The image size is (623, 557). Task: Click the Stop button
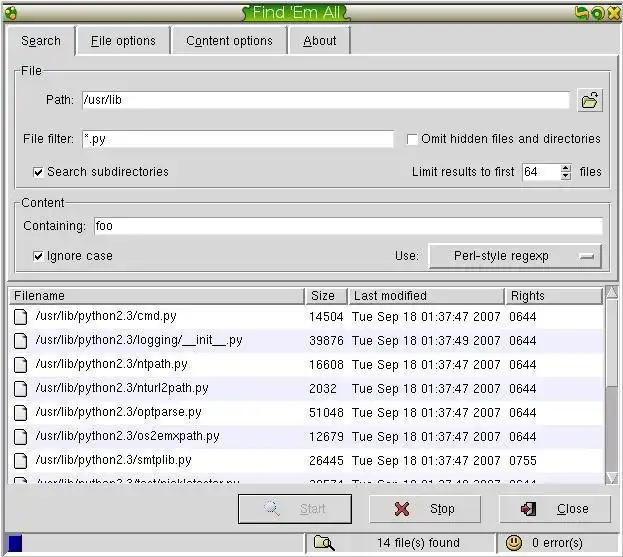tap(425, 509)
